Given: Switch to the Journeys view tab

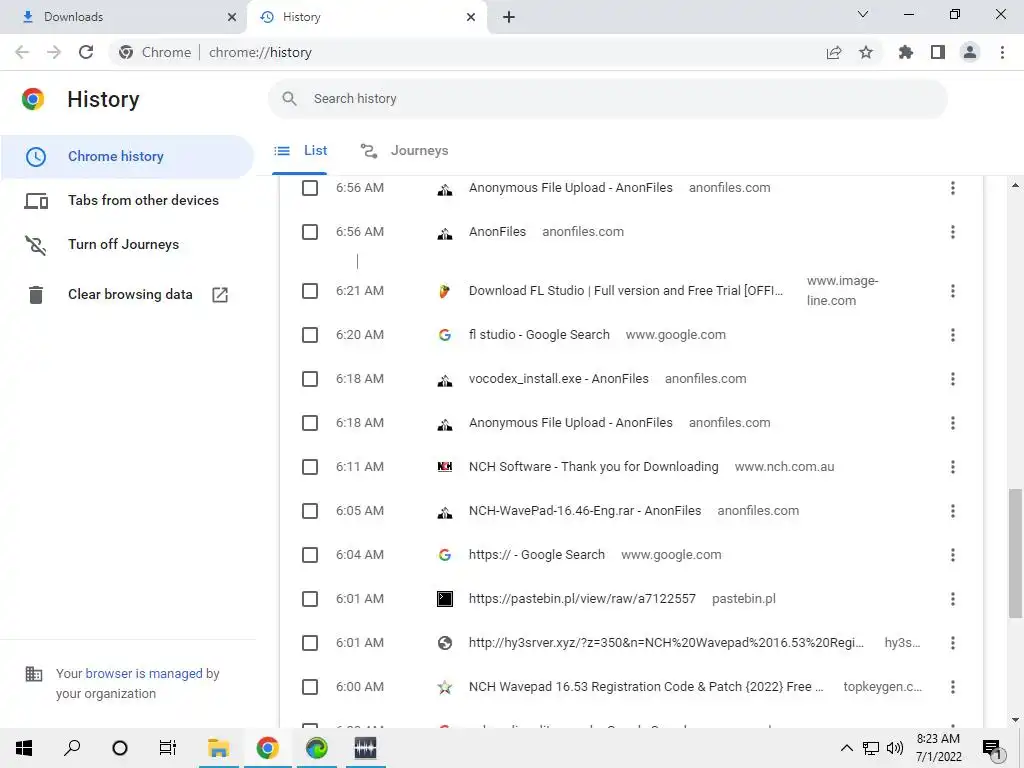Looking at the screenshot, I should coord(404,151).
